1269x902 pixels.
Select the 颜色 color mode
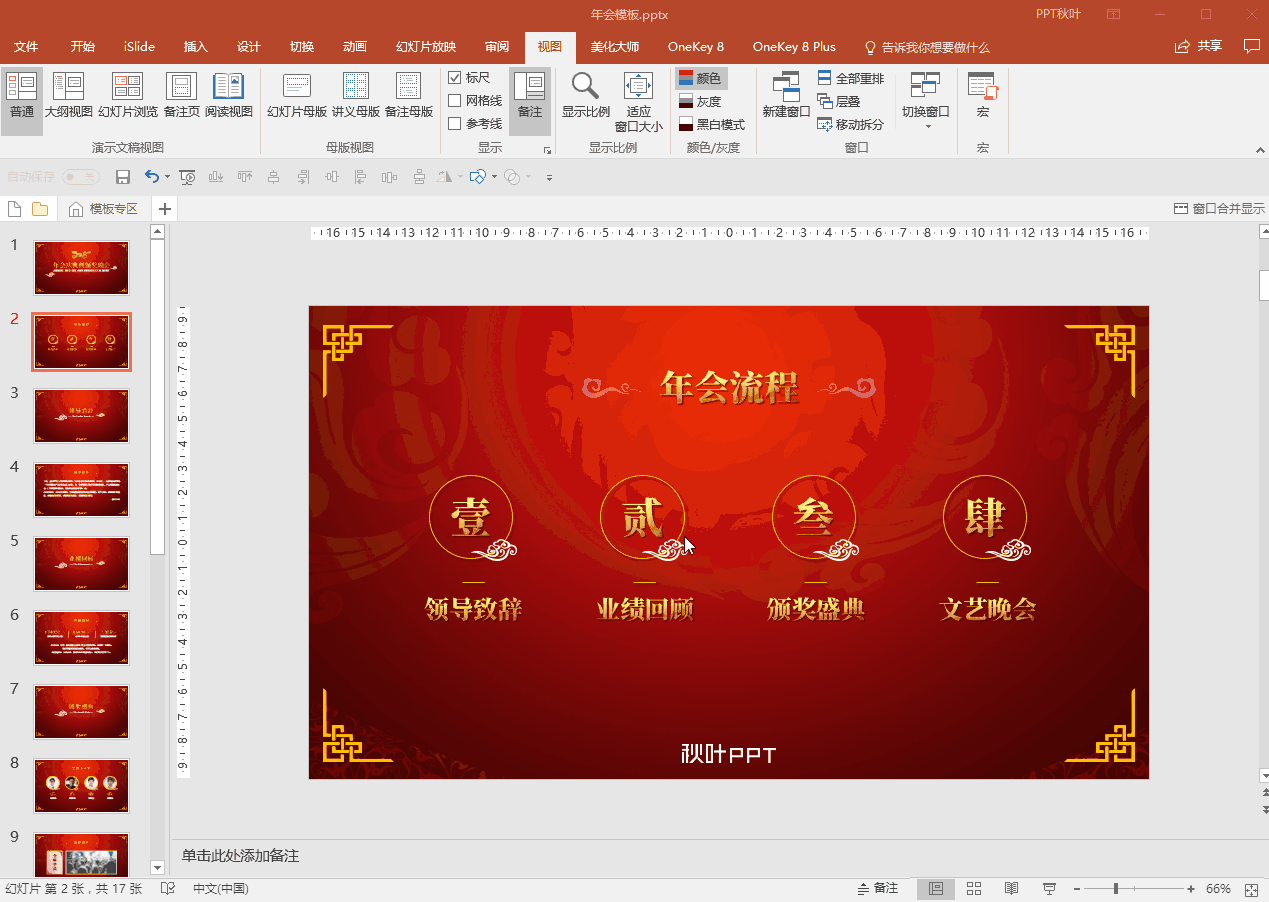(700, 78)
